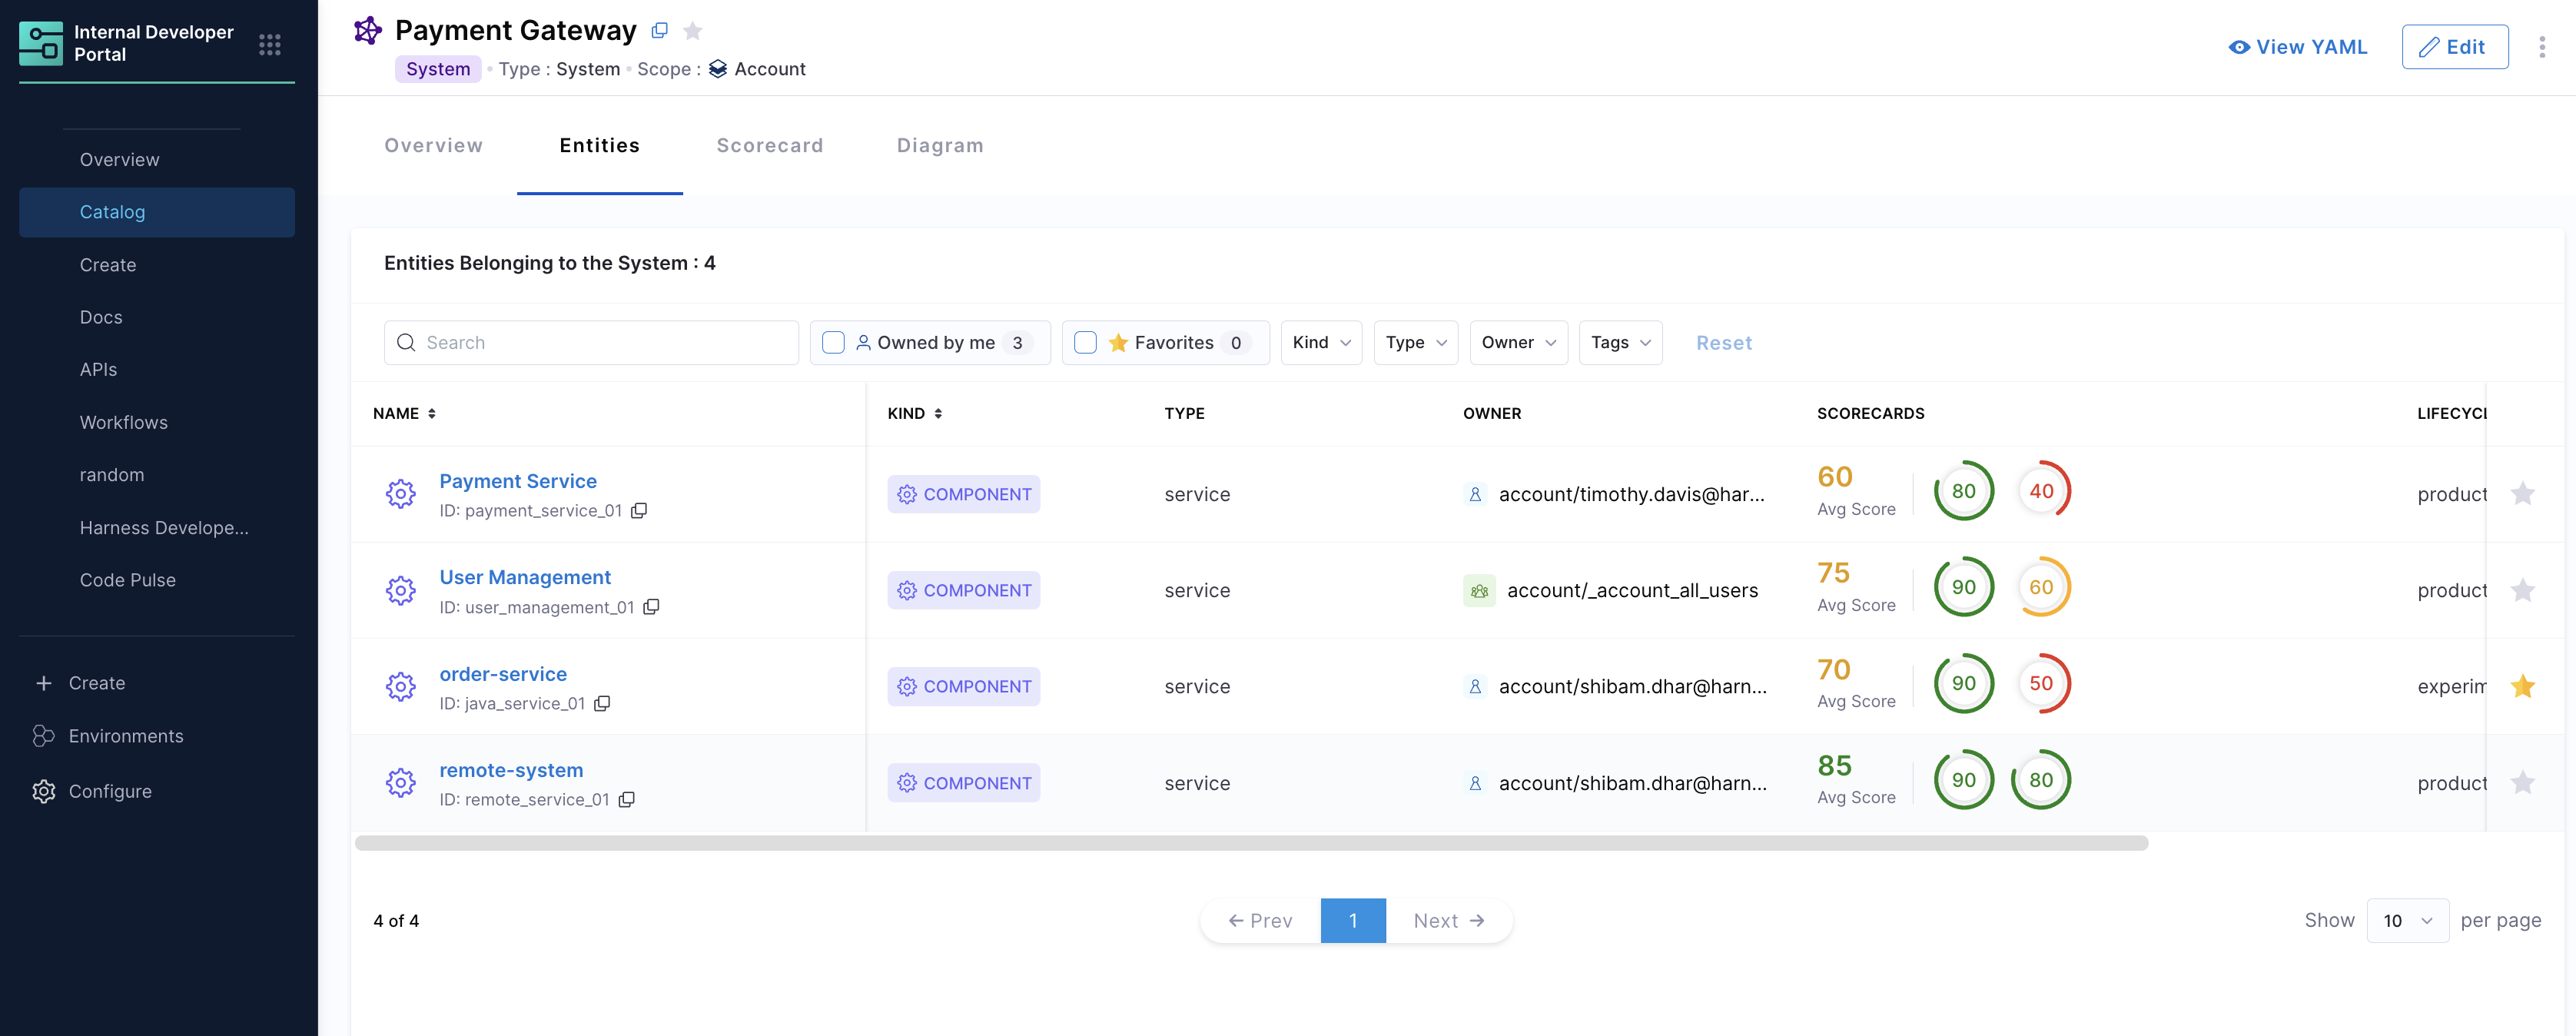Open the module switcher grid icon

point(269,44)
